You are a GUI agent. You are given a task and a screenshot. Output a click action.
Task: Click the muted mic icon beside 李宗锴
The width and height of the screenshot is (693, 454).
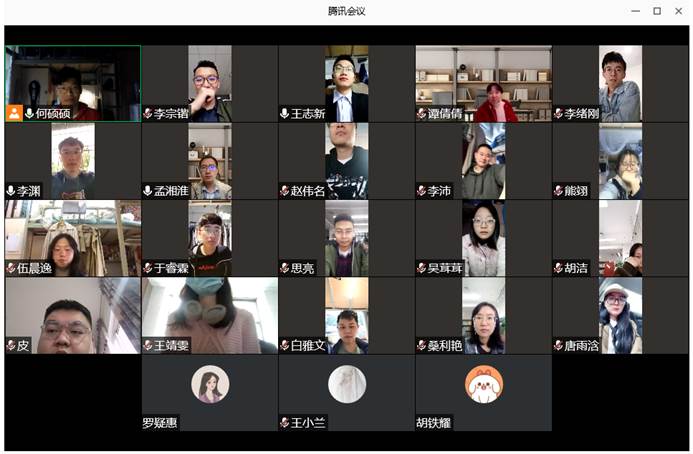click(x=148, y=114)
